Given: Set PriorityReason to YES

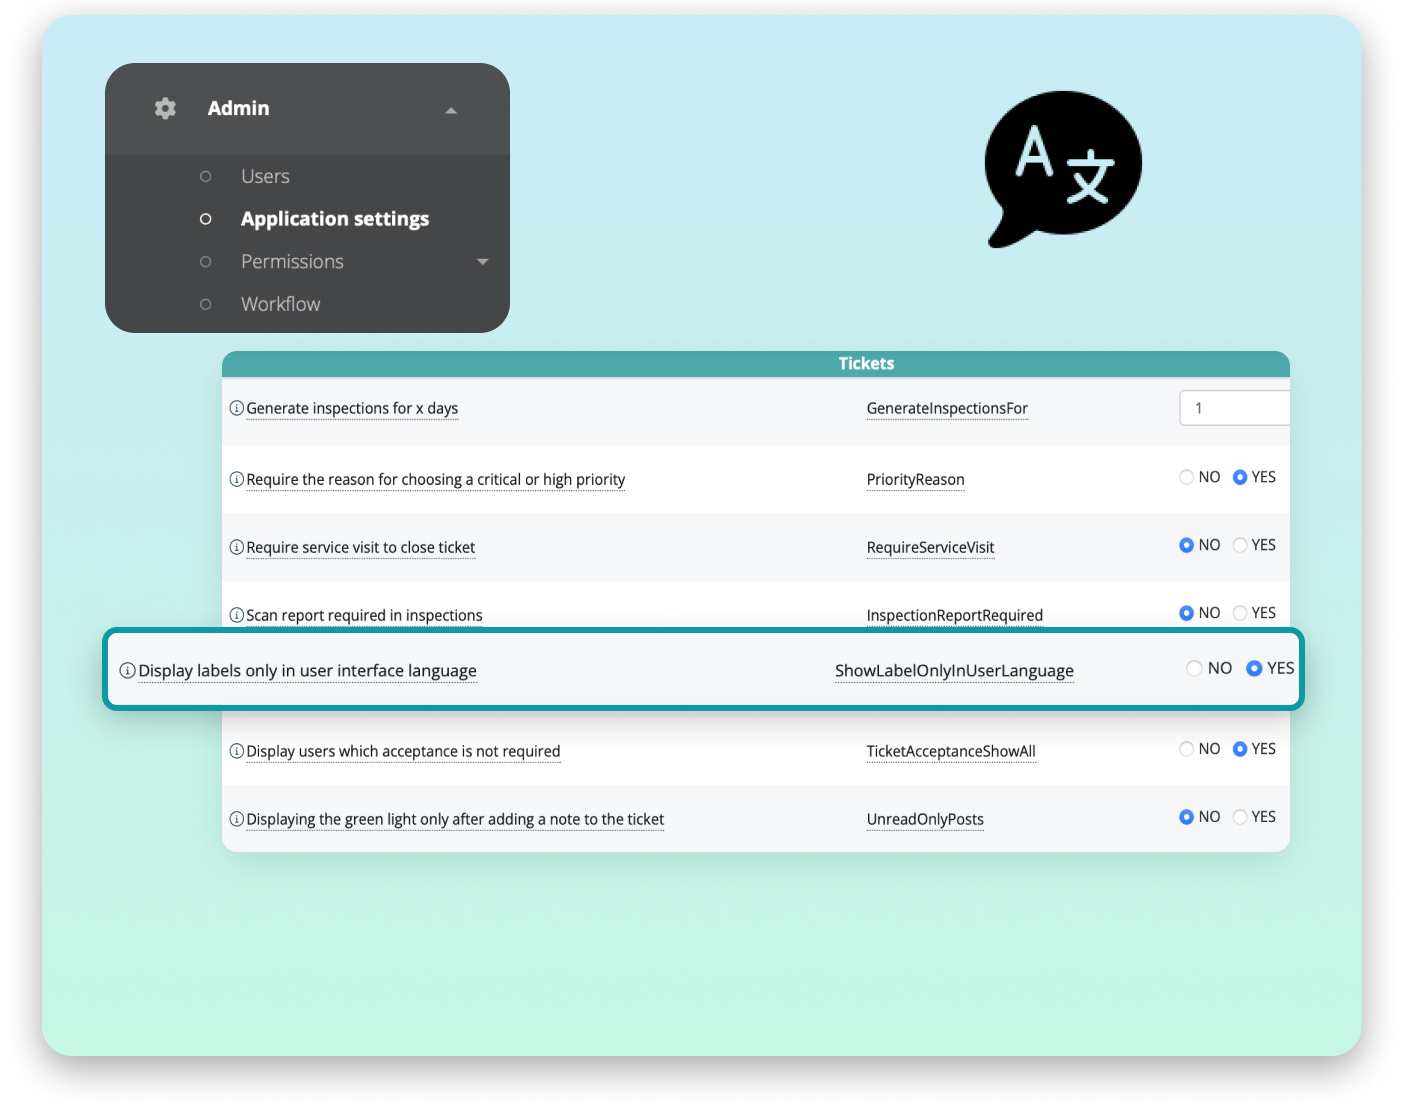Looking at the screenshot, I should [1240, 477].
